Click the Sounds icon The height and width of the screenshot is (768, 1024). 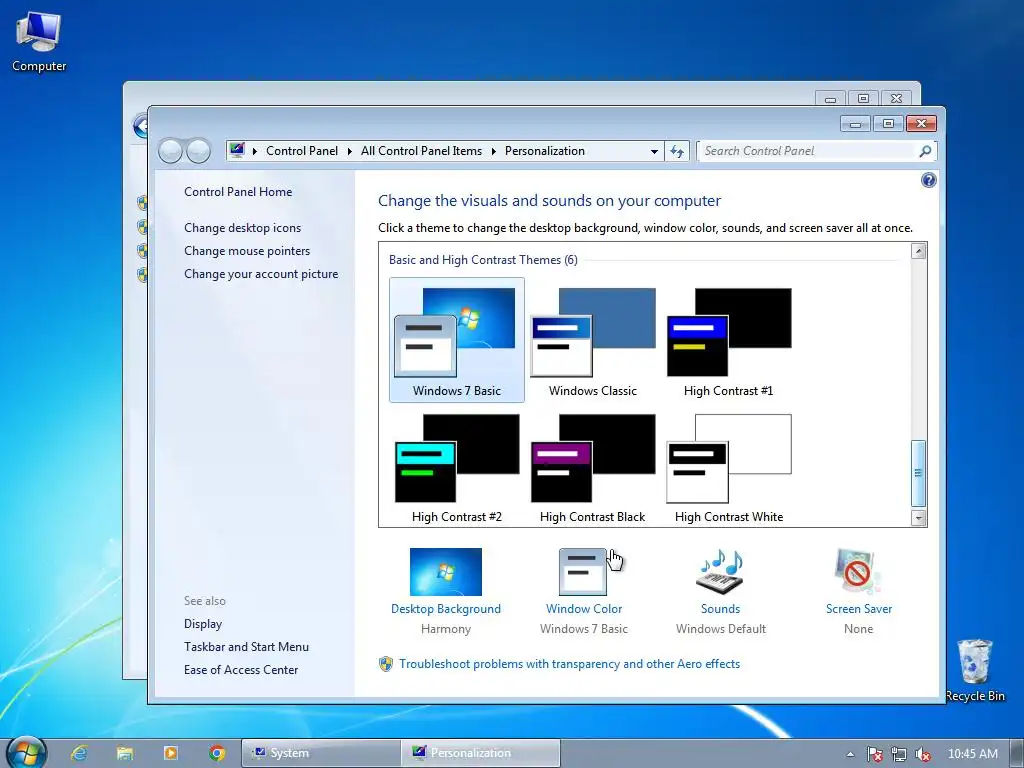[720, 572]
